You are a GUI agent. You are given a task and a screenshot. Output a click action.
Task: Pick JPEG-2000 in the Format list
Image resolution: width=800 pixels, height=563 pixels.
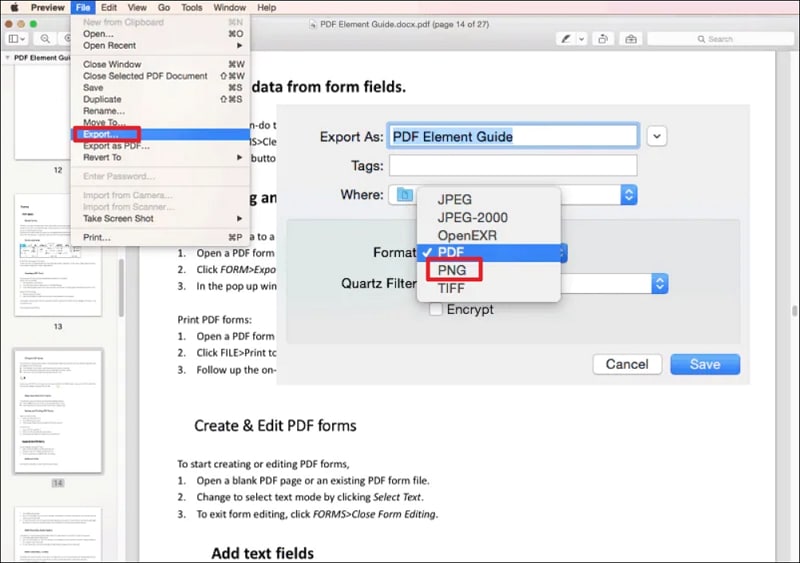(488, 217)
